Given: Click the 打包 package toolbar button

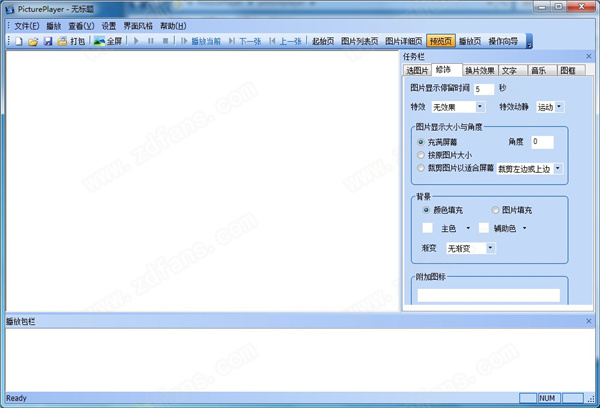Looking at the screenshot, I should pos(72,41).
